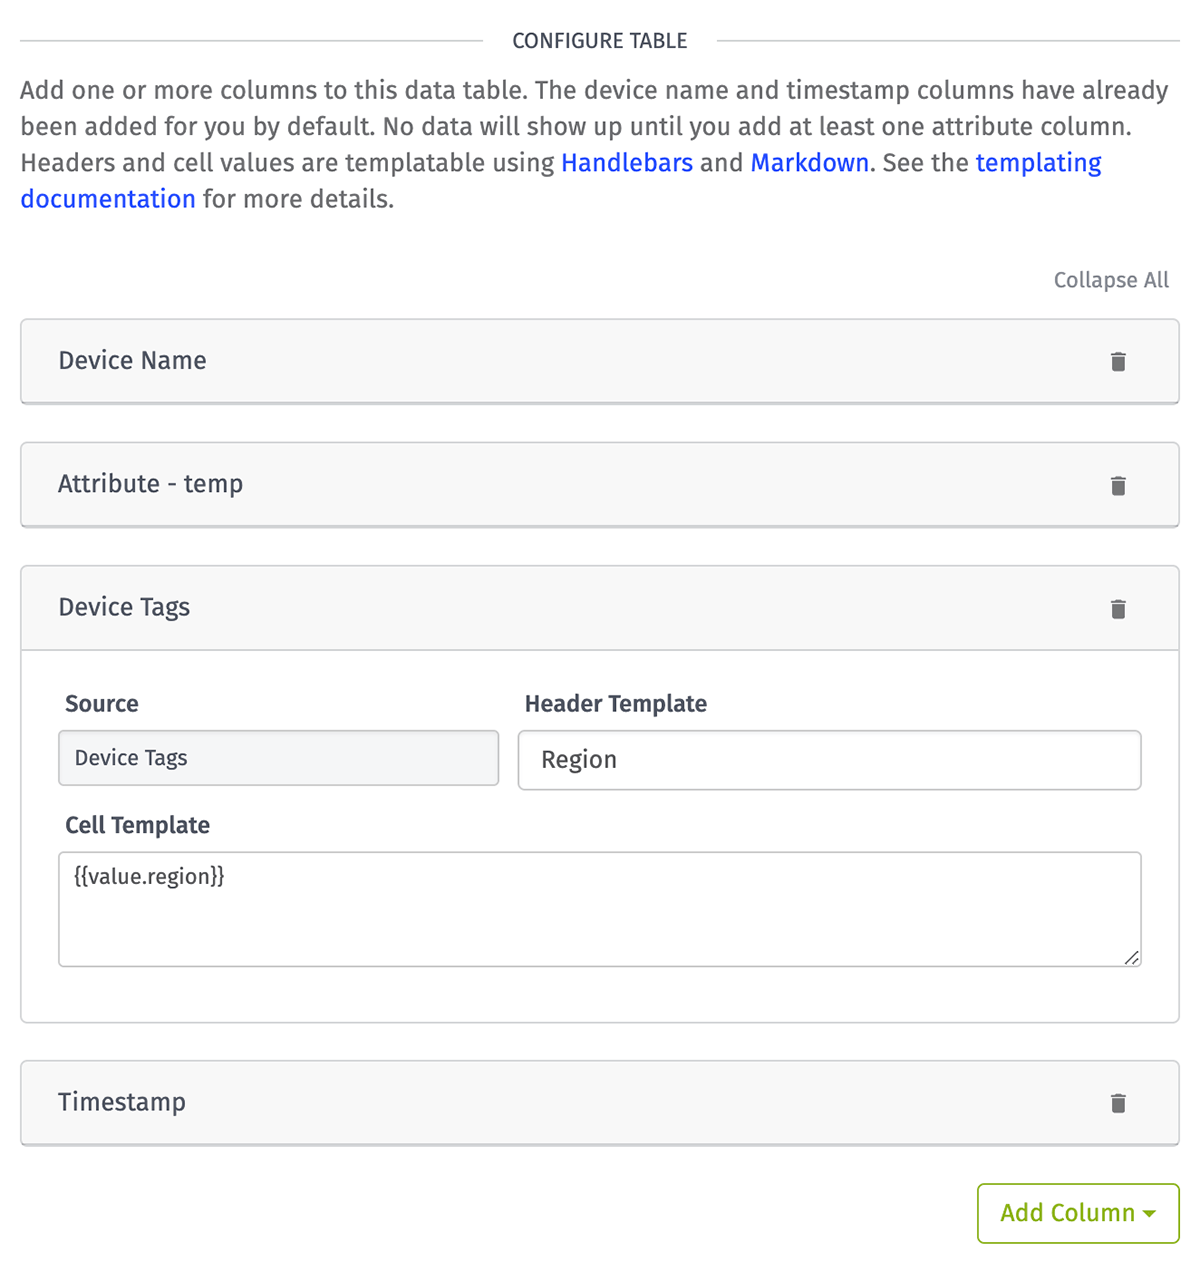Open the Handlebars link
Viewport: 1200px width, 1262px height.
pyautogui.click(x=627, y=163)
